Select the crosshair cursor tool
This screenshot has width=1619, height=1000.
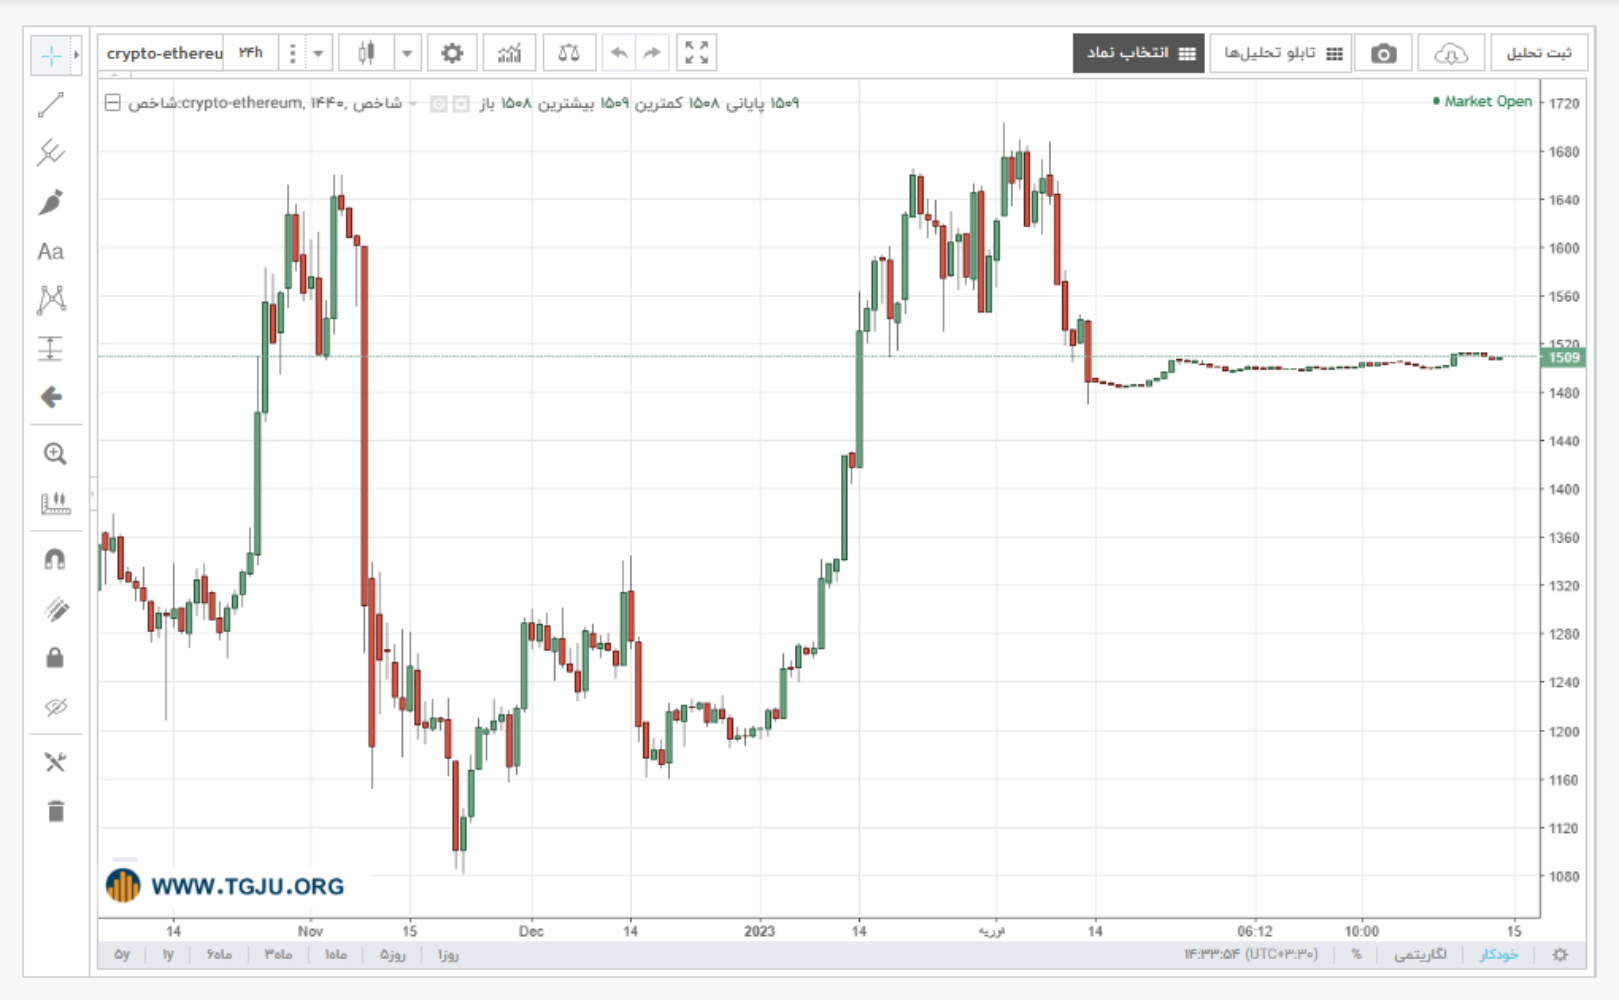pyautogui.click(x=50, y=55)
